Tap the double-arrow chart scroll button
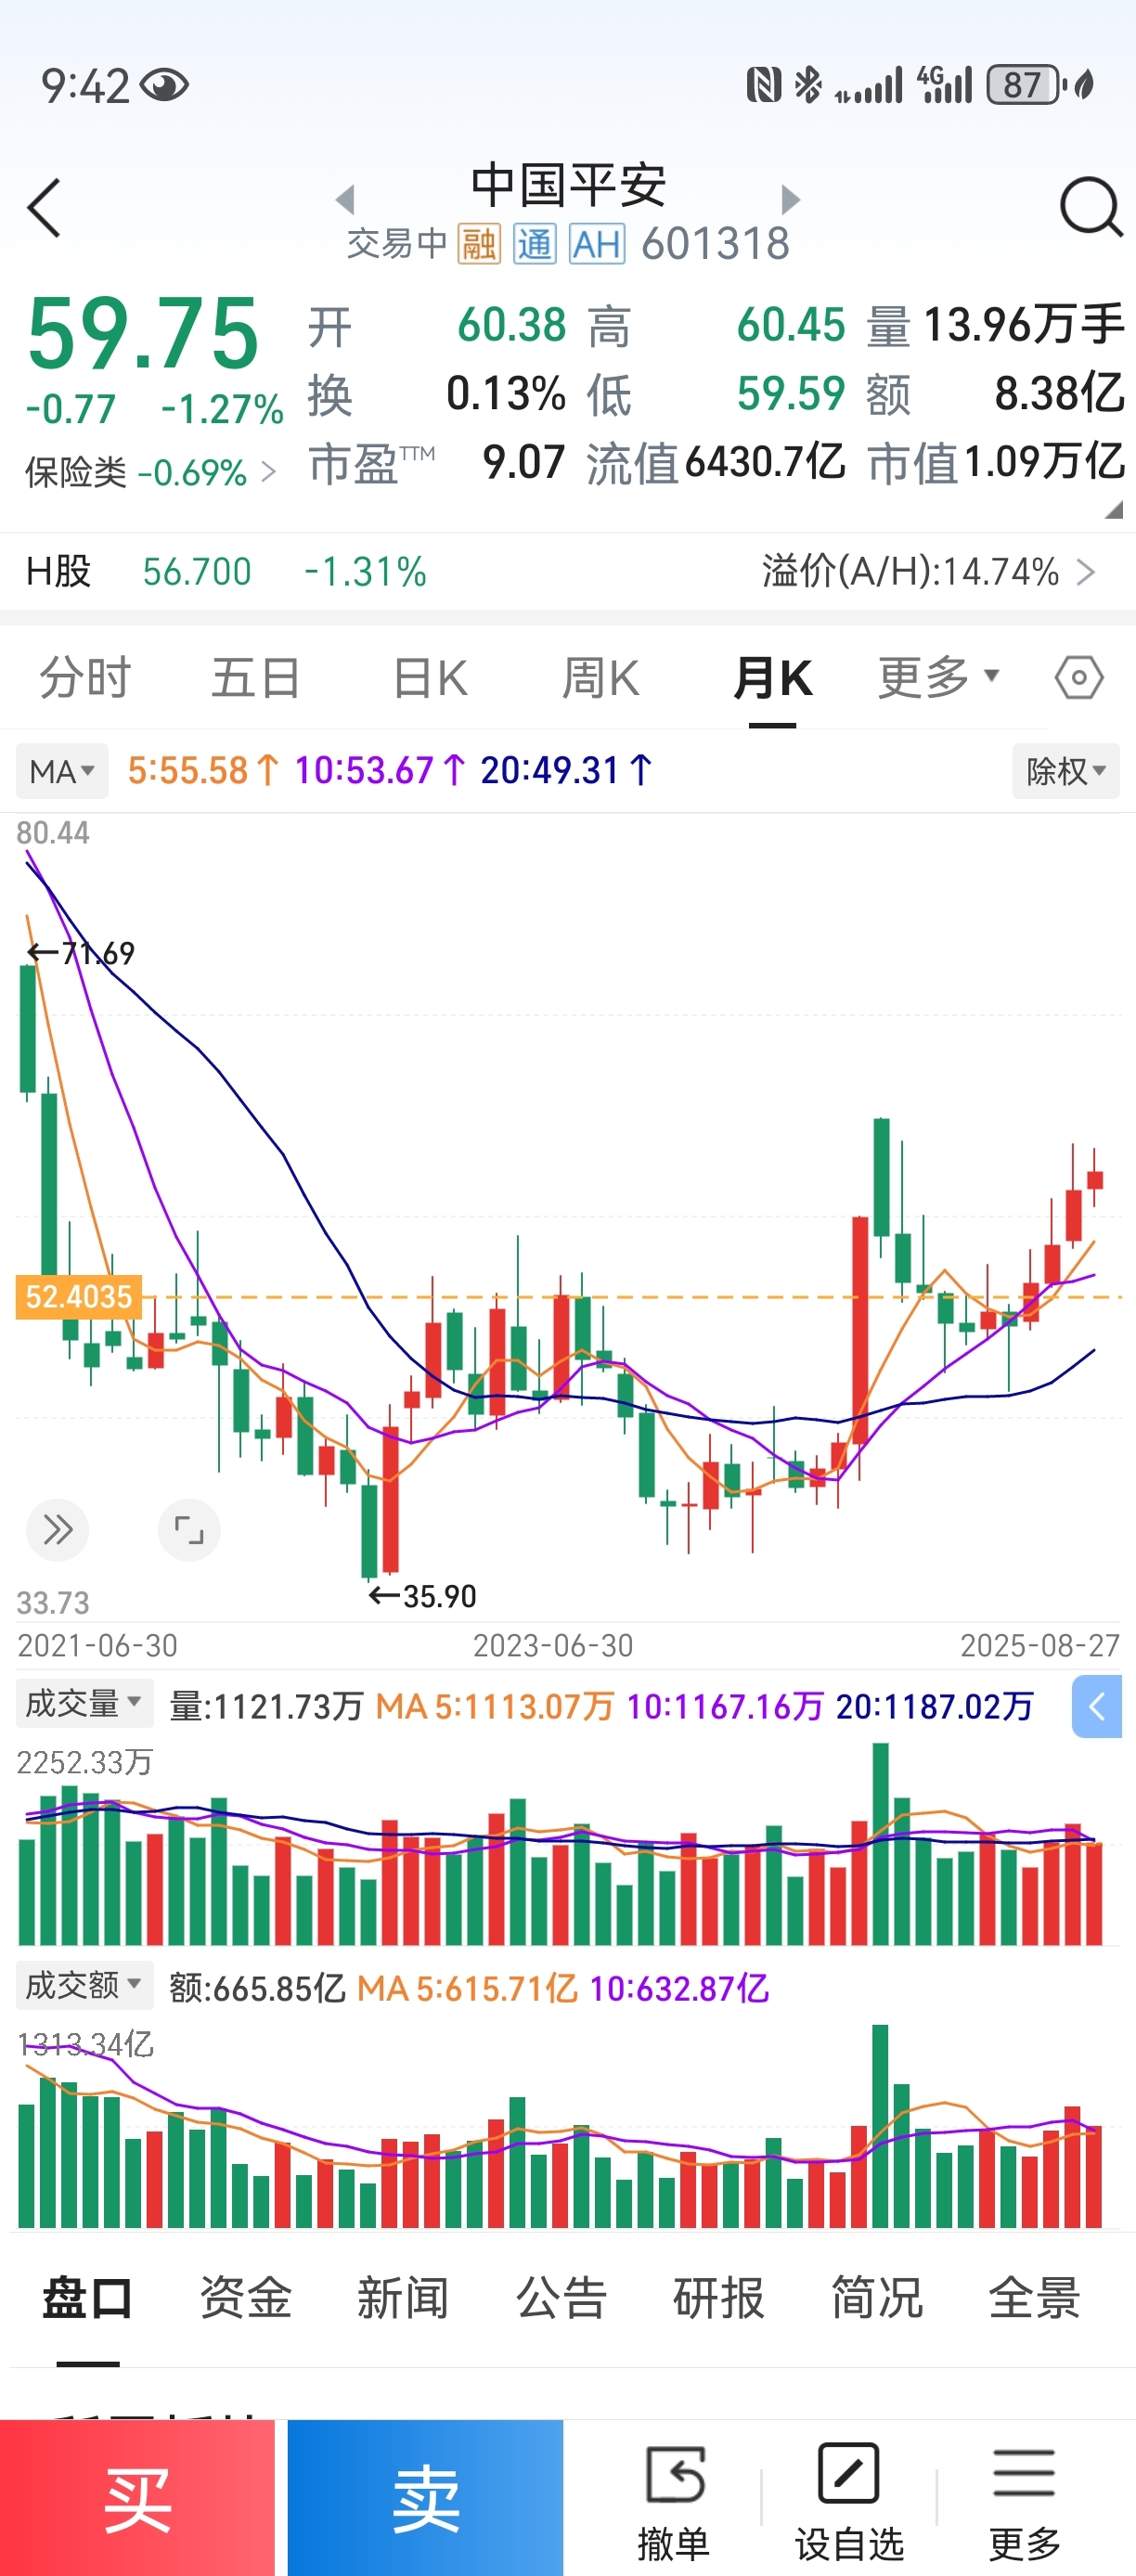1136x2576 pixels. (x=57, y=1529)
